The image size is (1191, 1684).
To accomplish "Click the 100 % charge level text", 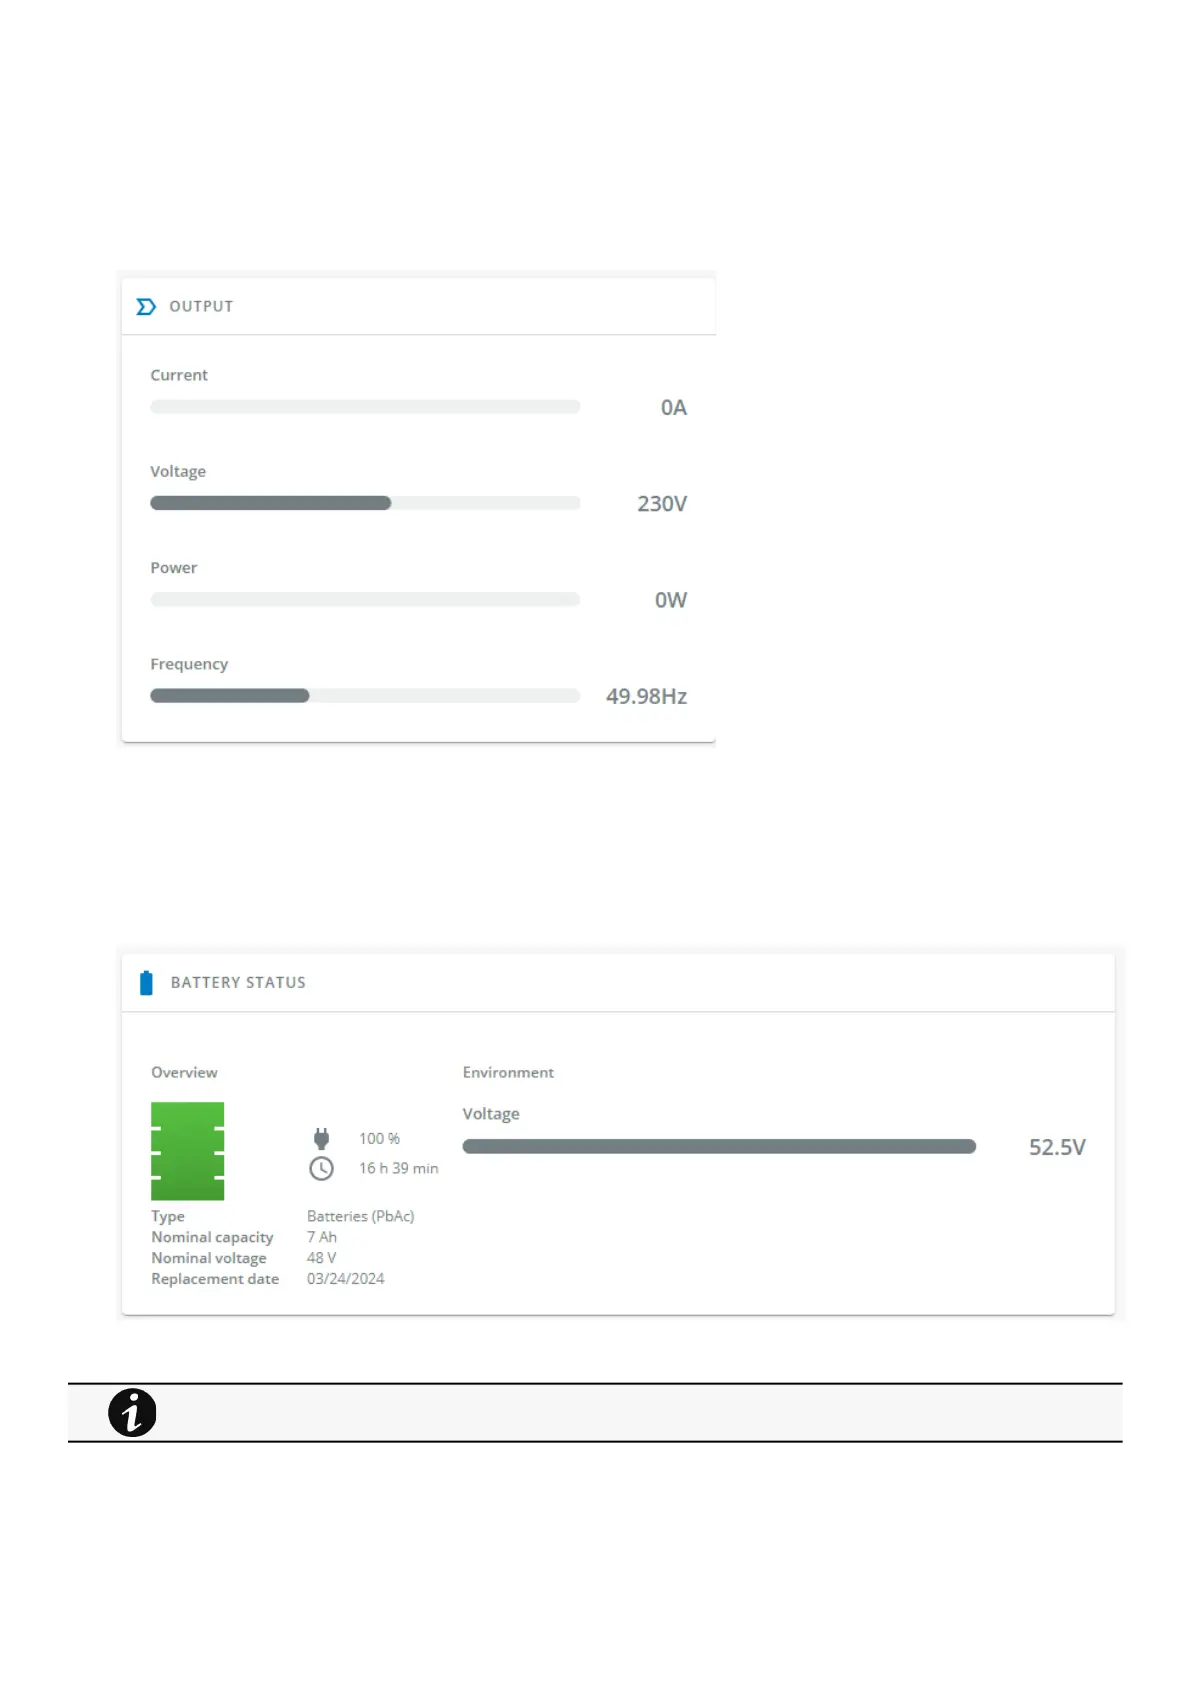I will pyautogui.click(x=379, y=1139).
